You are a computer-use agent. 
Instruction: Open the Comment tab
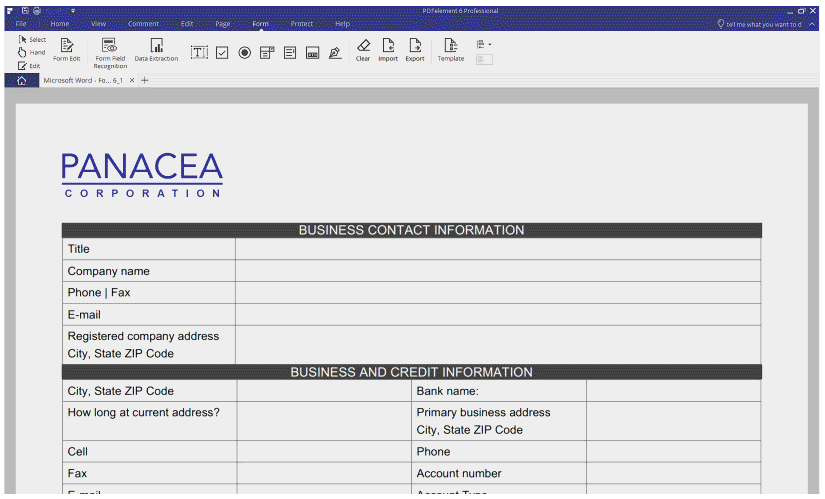point(143,23)
